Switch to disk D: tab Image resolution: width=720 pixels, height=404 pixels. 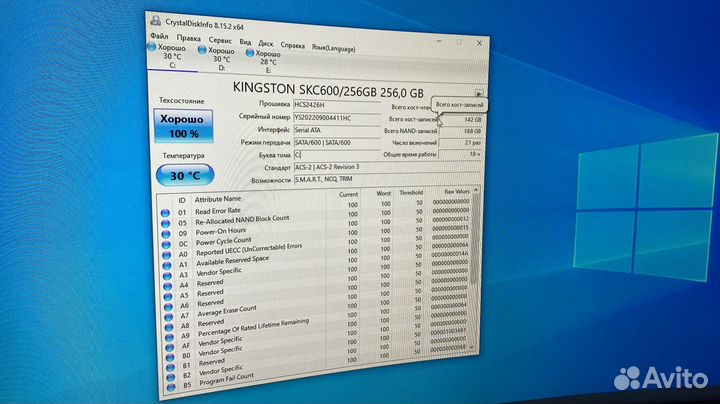coord(221,59)
